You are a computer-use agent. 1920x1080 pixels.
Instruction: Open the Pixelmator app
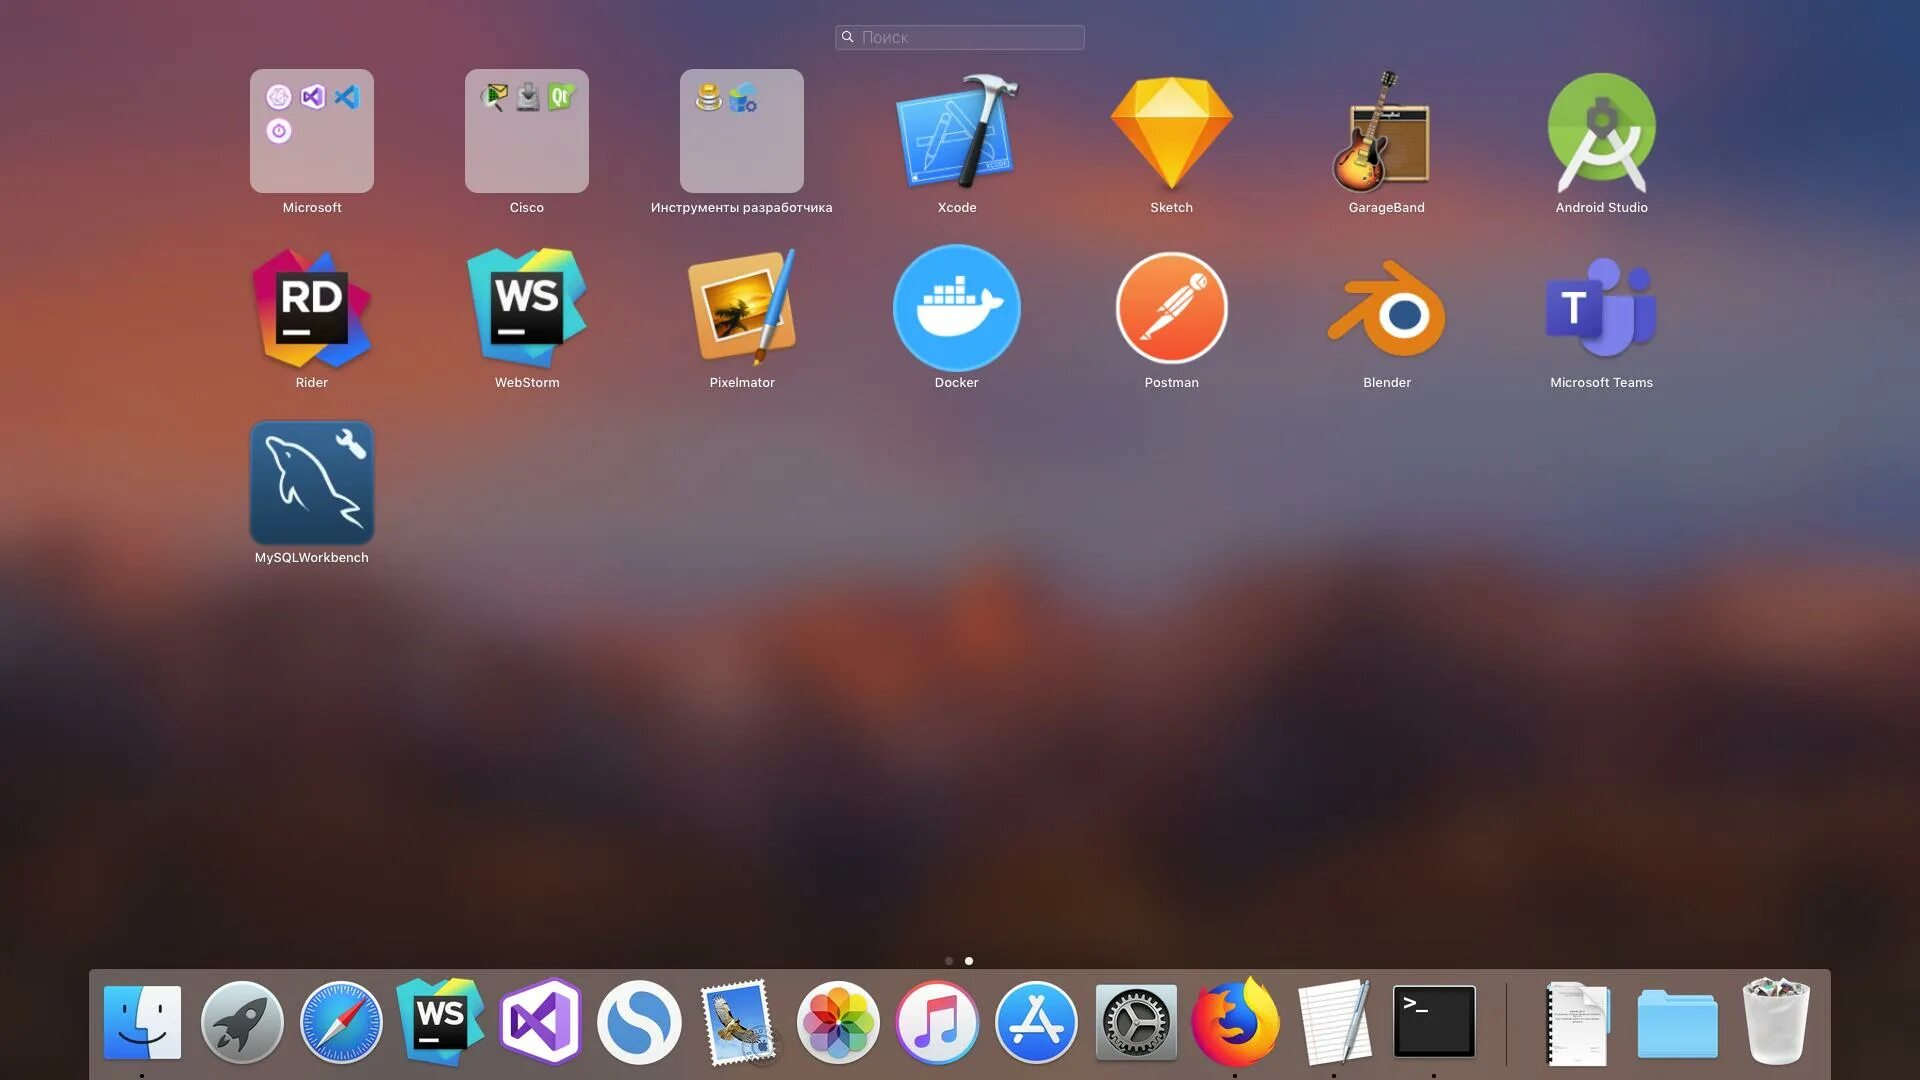click(x=741, y=307)
